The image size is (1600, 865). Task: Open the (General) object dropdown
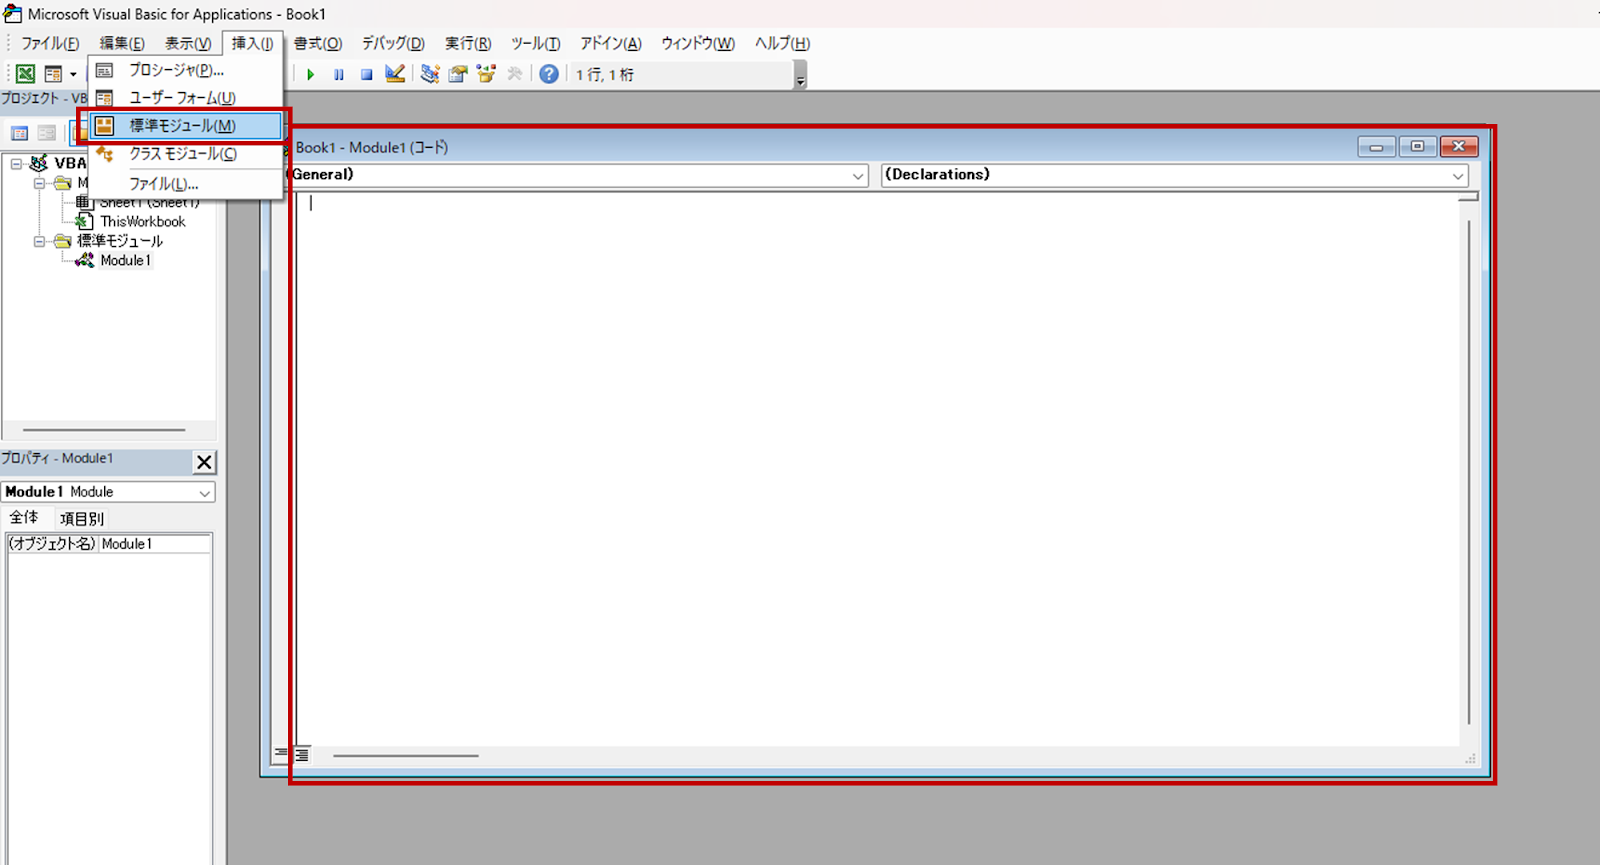click(858, 176)
